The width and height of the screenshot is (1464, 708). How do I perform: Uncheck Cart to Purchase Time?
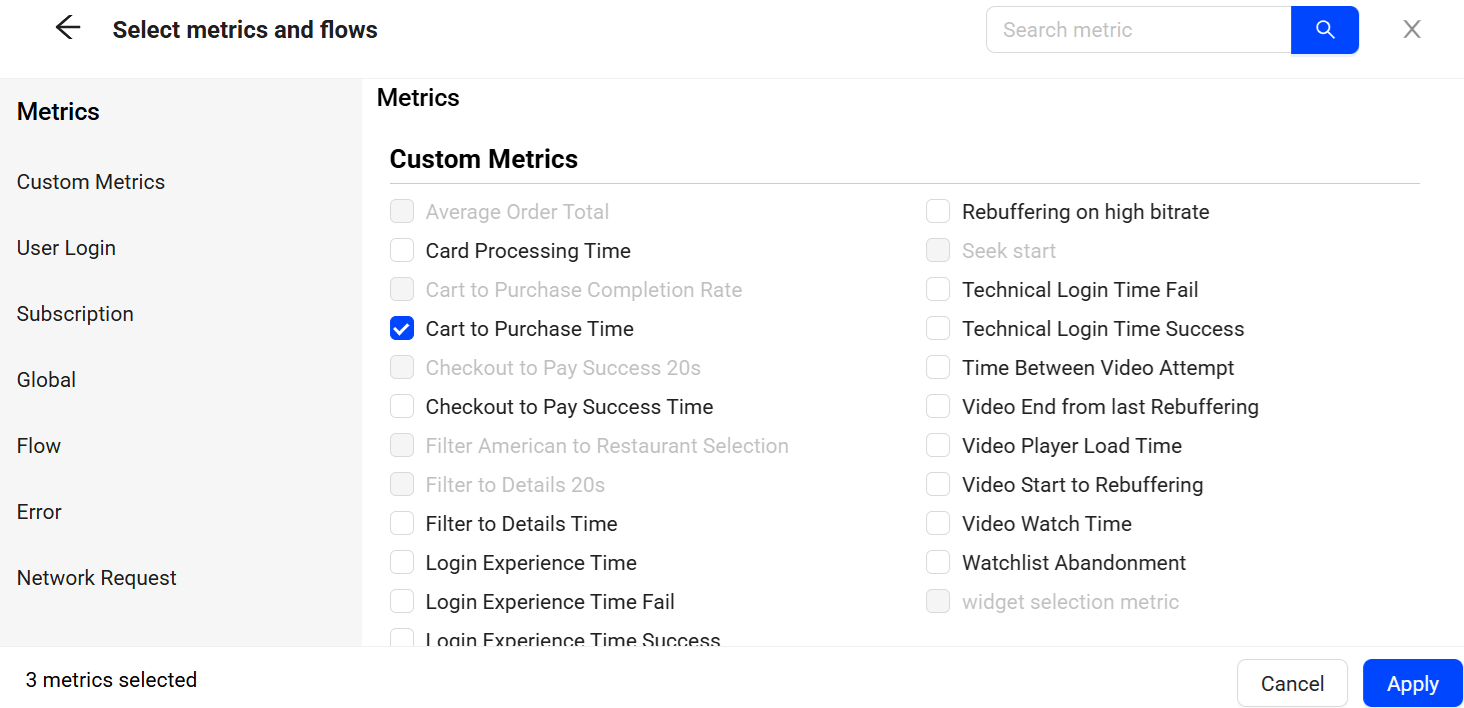(x=402, y=329)
